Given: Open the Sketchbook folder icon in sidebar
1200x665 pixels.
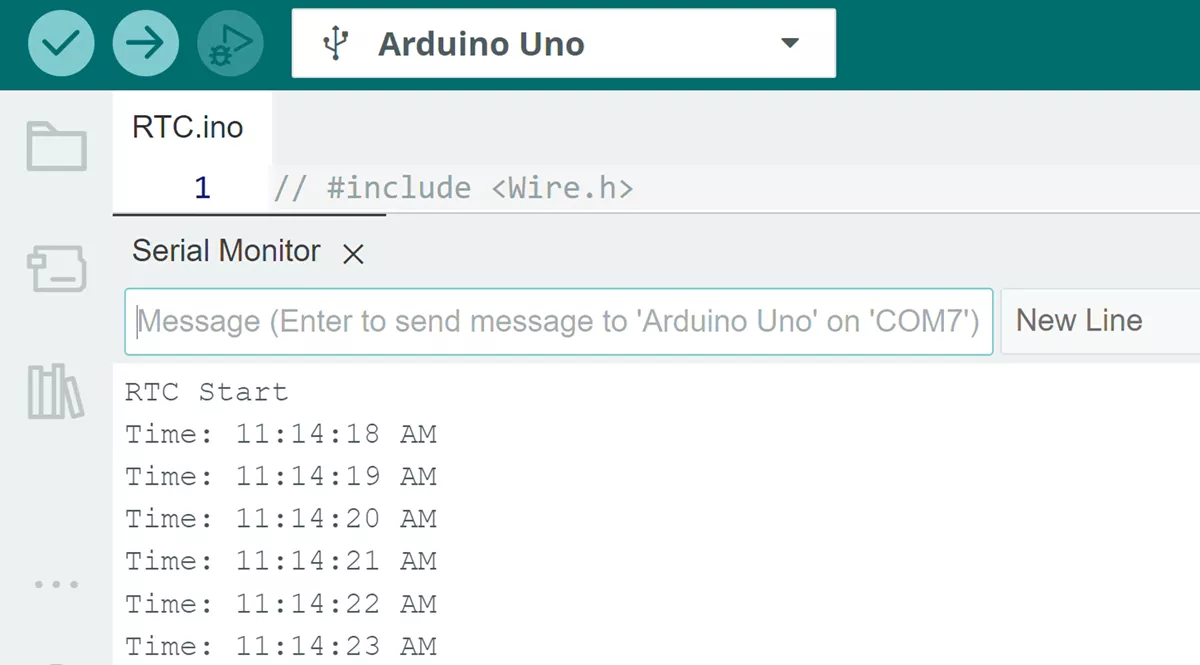Looking at the screenshot, I should [x=56, y=146].
